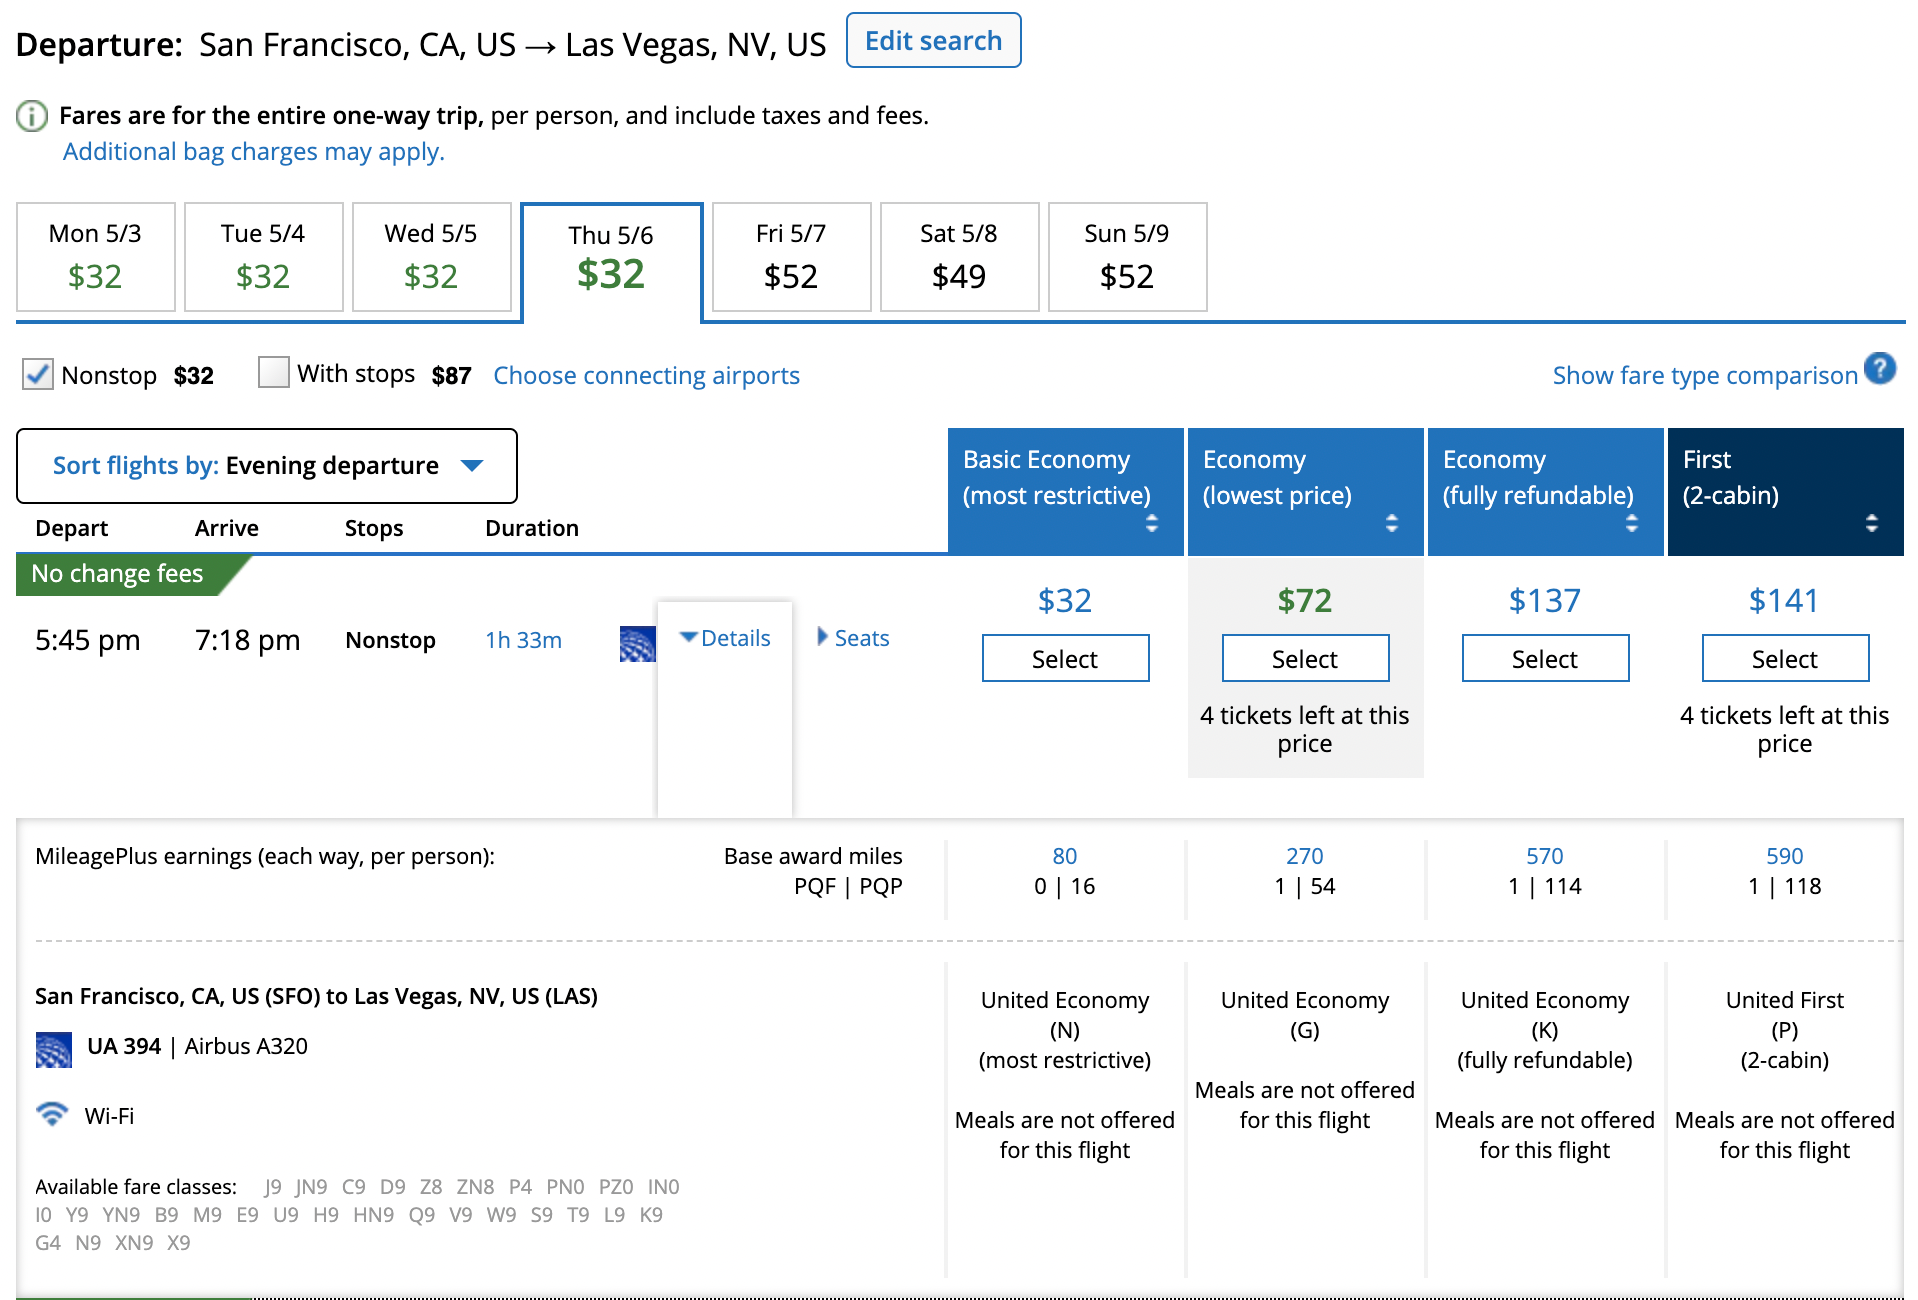Click the 7:18 pm arrival time
1918x1300 pixels.
click(x=248, y=640)
